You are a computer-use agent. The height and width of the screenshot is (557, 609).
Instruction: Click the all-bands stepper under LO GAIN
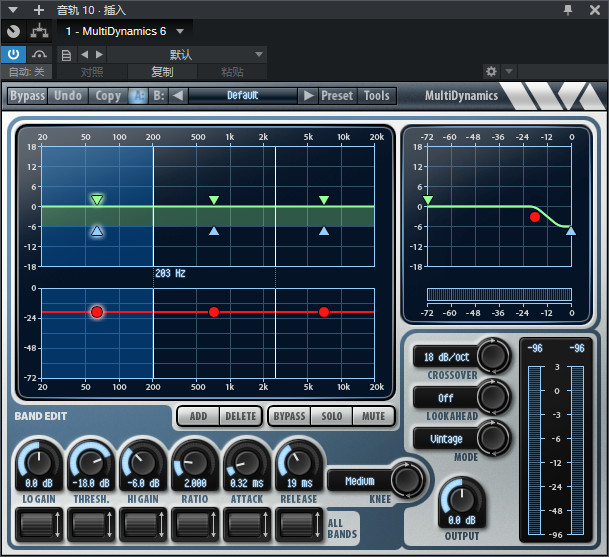[39, 524]
